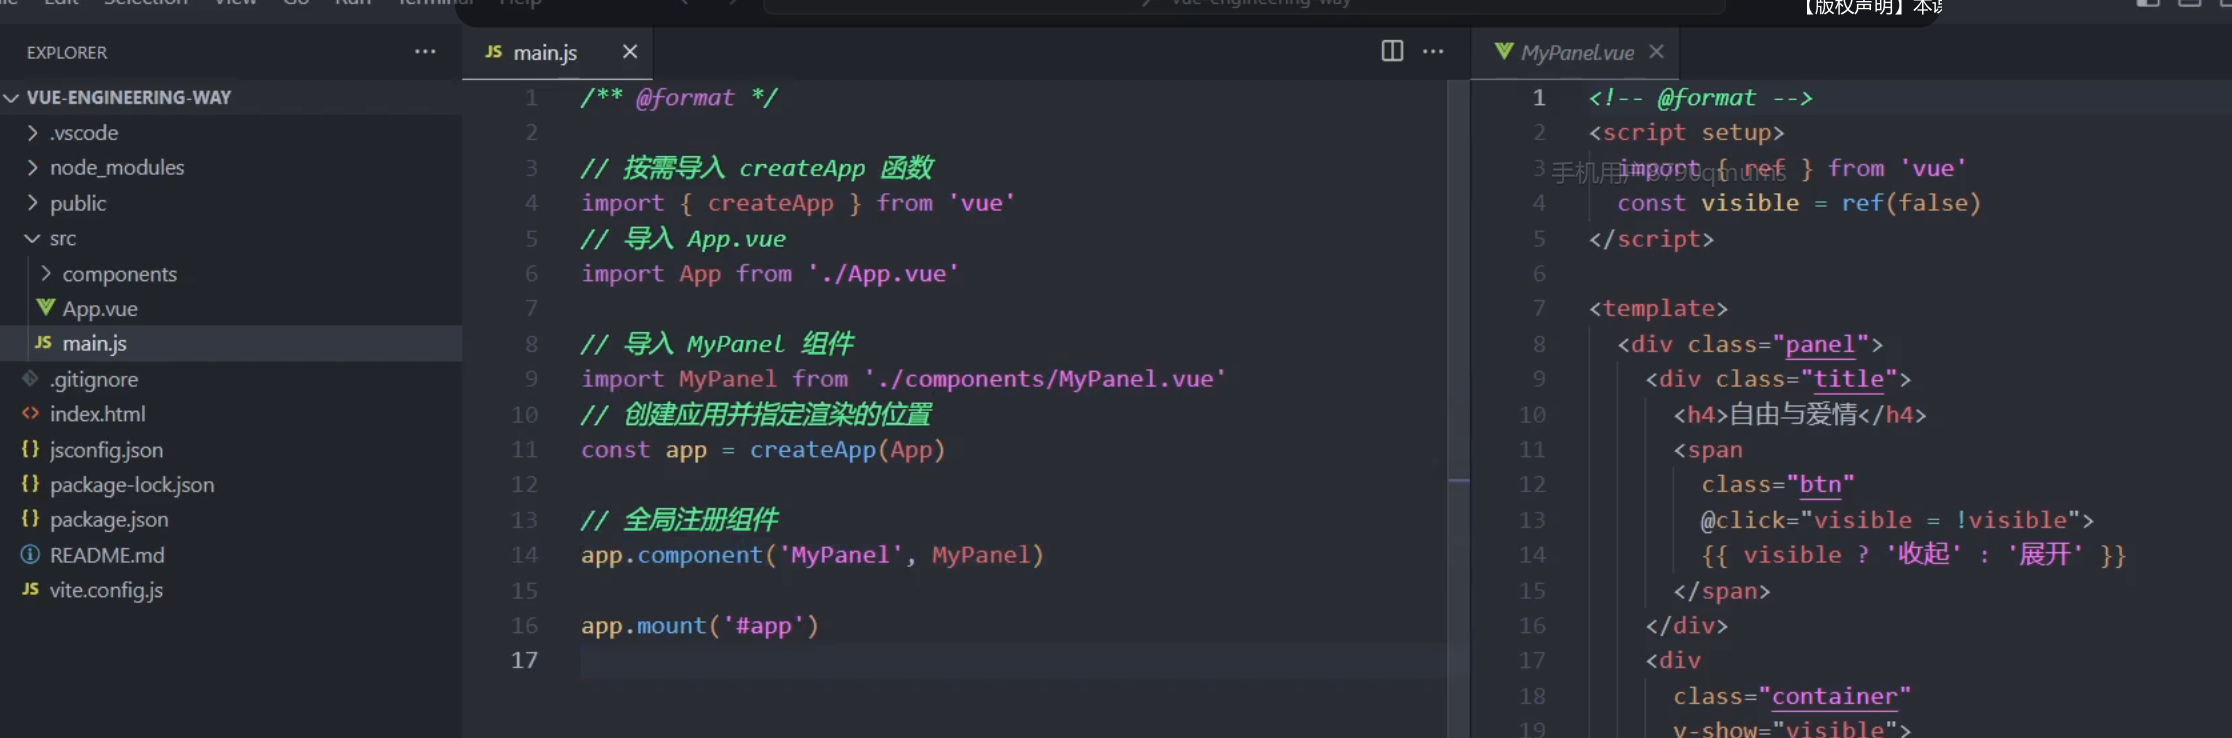Click the info icon beside README.md

[30, 554]
